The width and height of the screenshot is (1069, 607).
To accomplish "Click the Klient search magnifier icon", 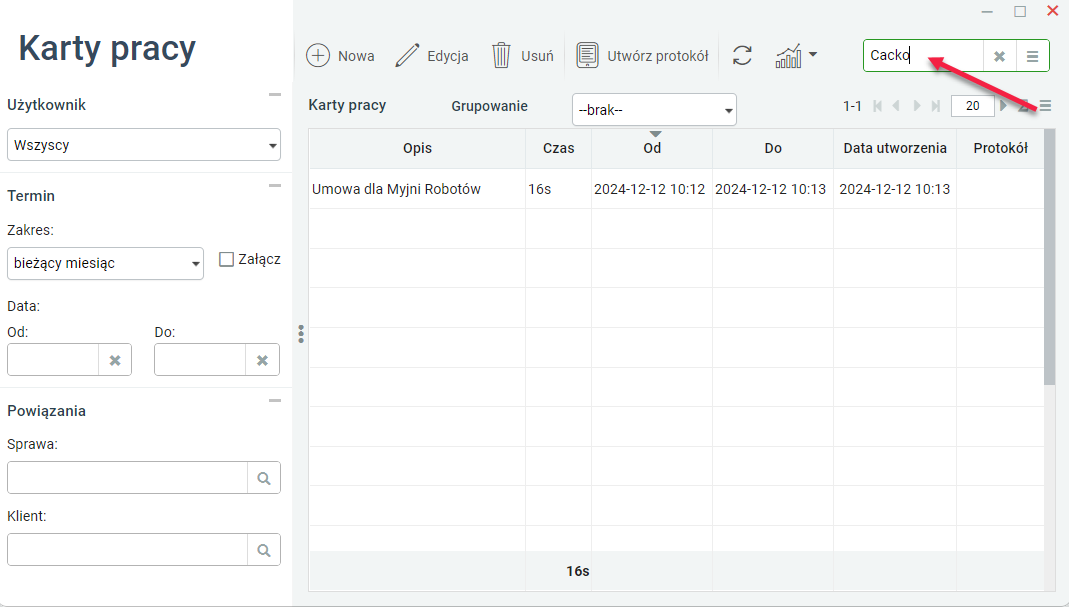I will point(264,550).
